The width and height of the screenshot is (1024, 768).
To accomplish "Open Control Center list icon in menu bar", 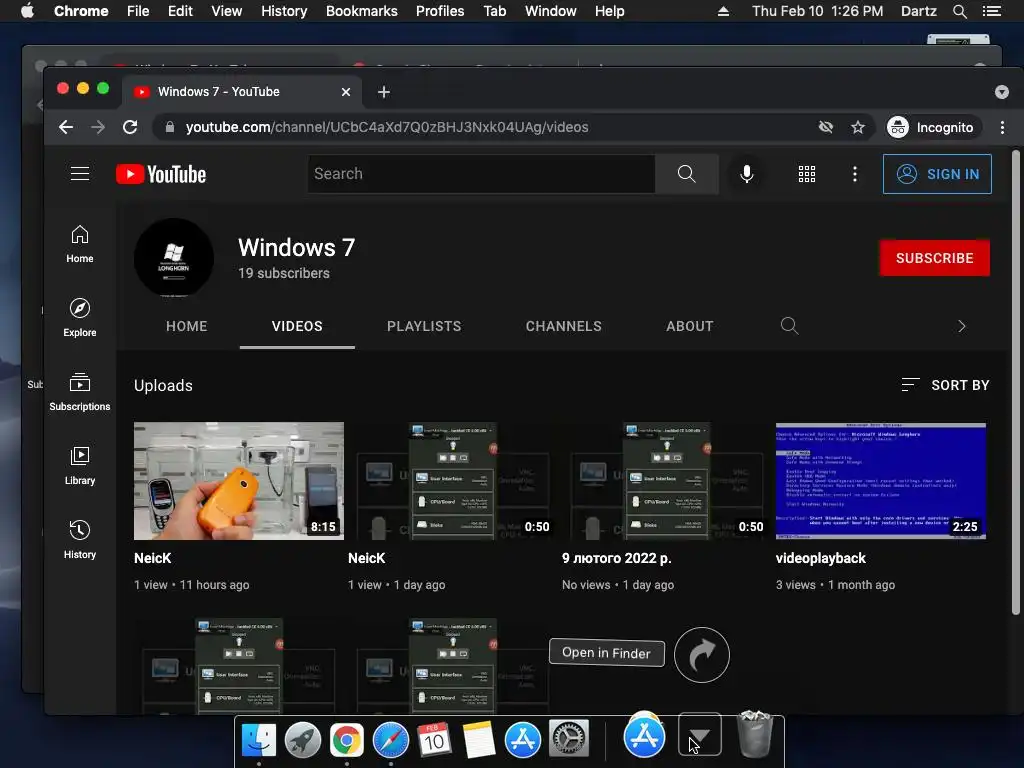I will pyautogui.click(x=991, y=11).
